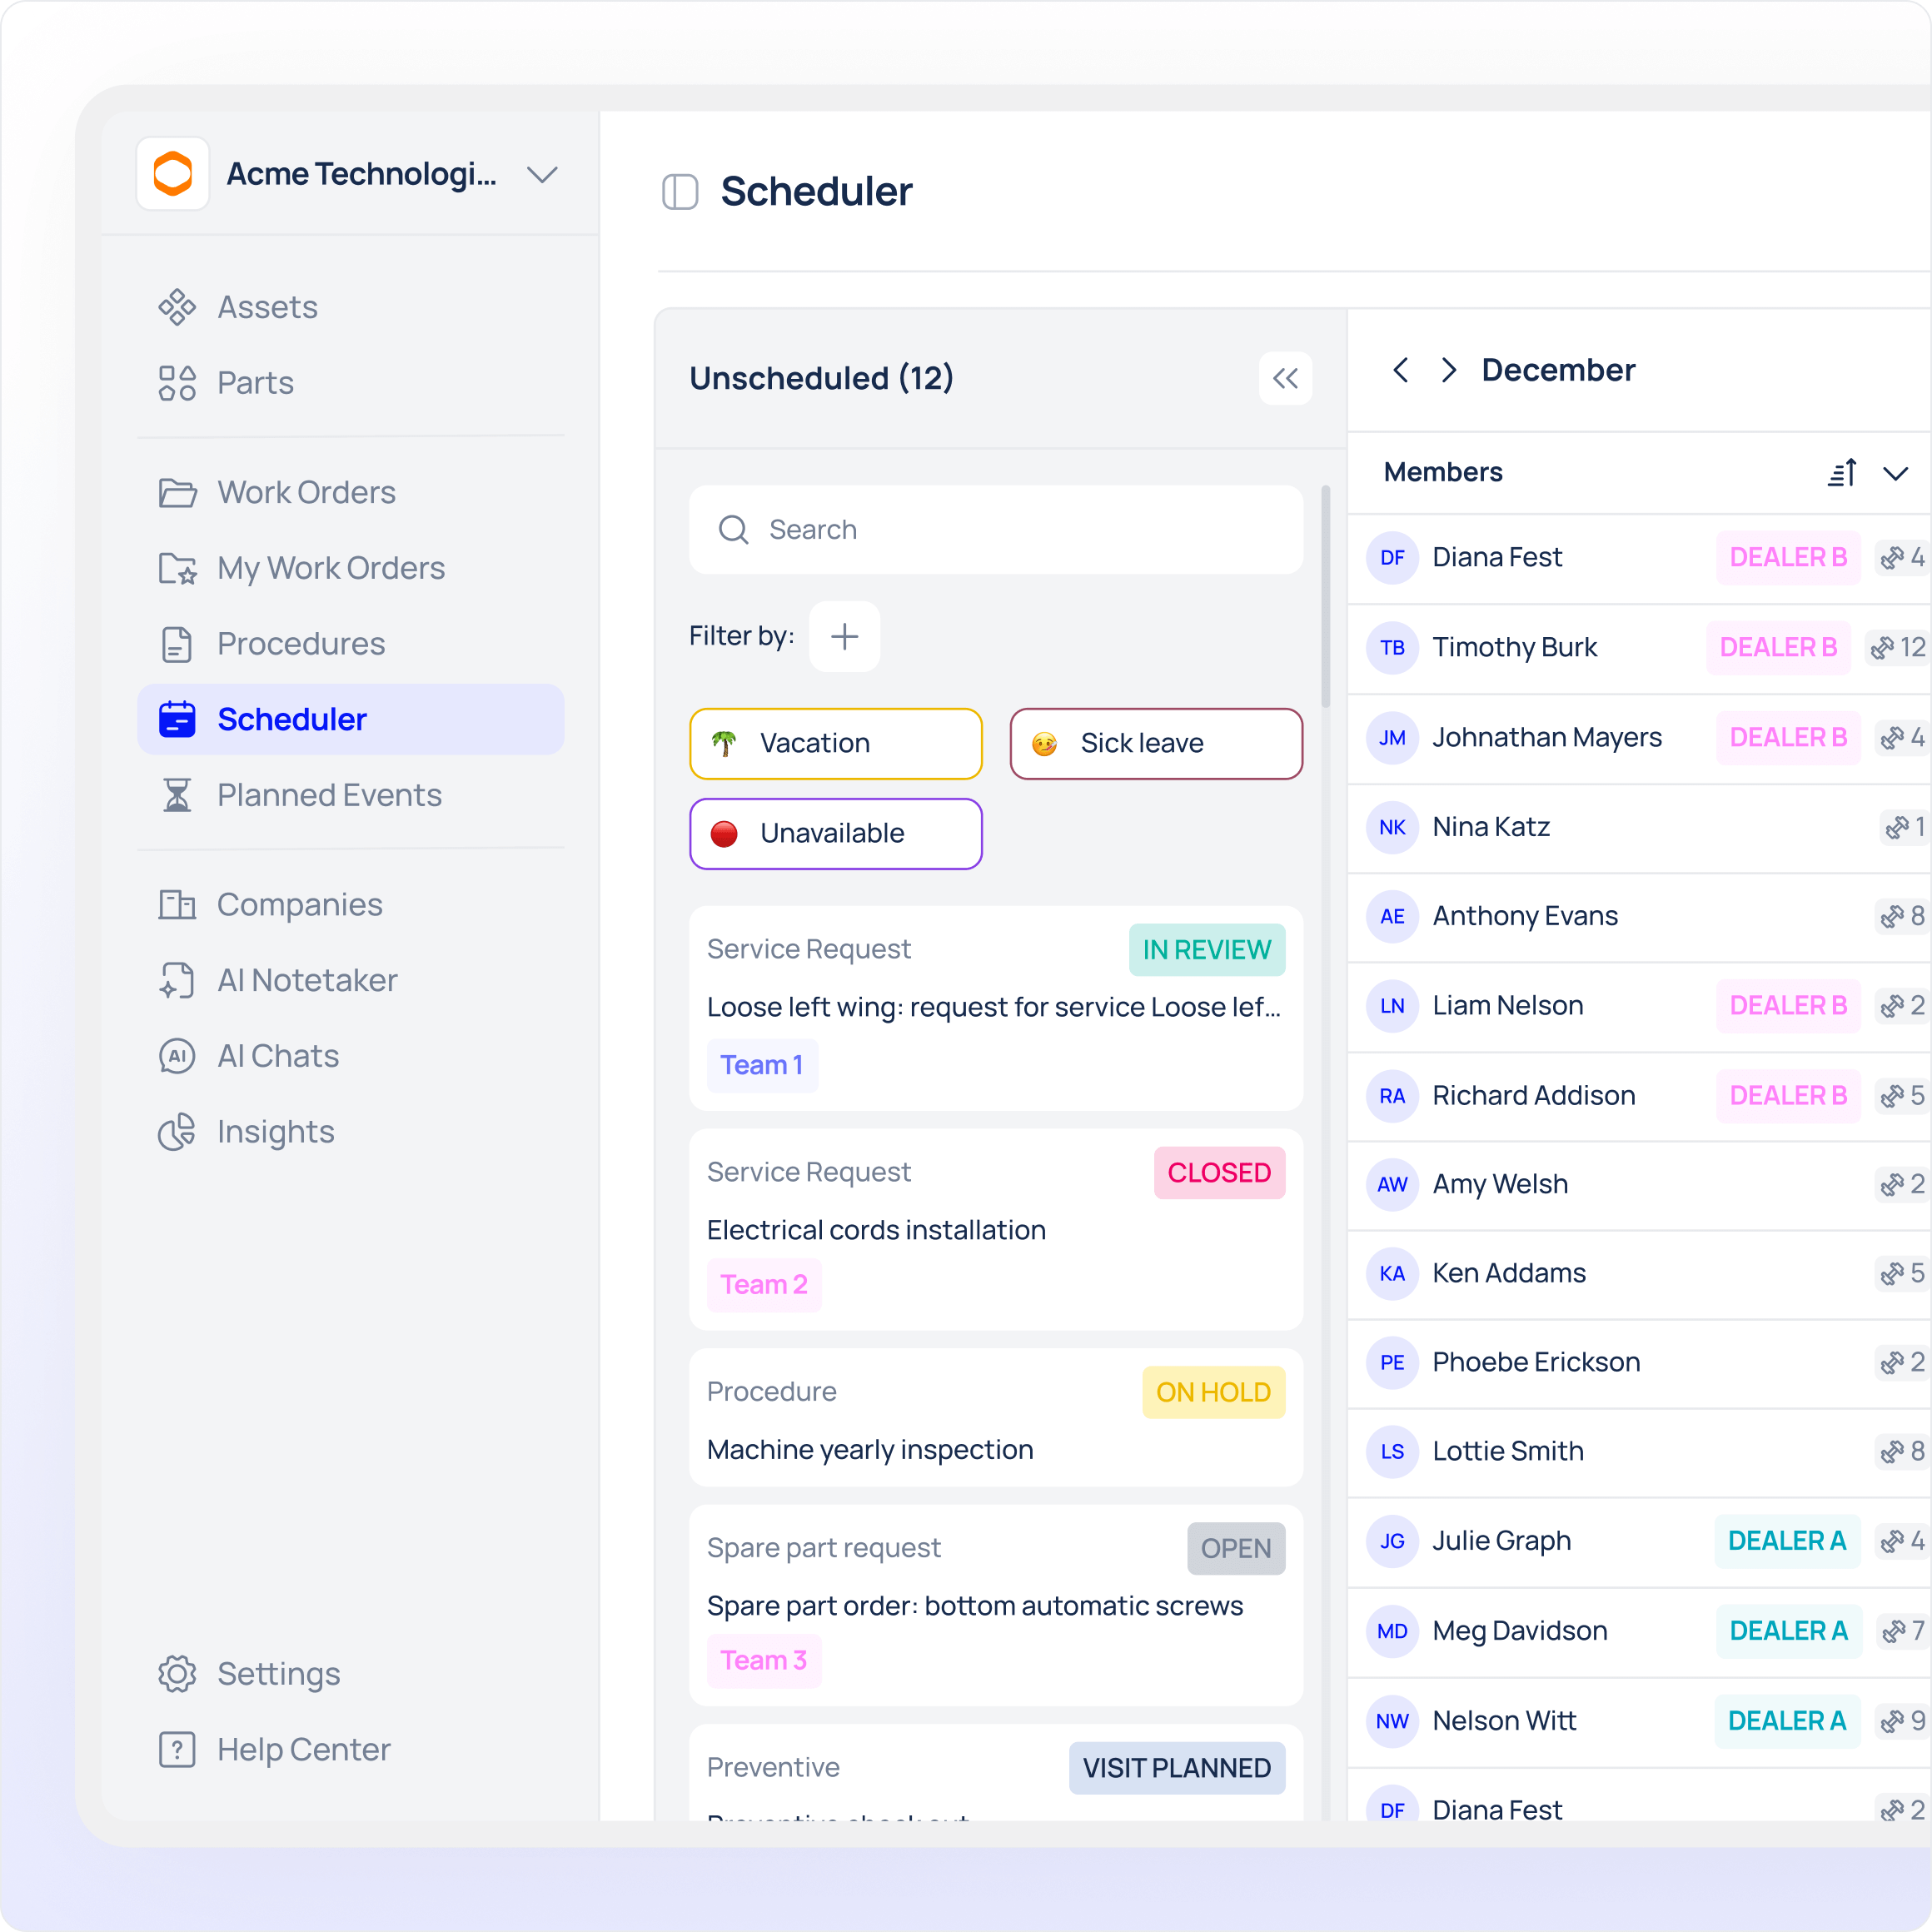Click the Acme Technologies orange logo

point(173,174)
